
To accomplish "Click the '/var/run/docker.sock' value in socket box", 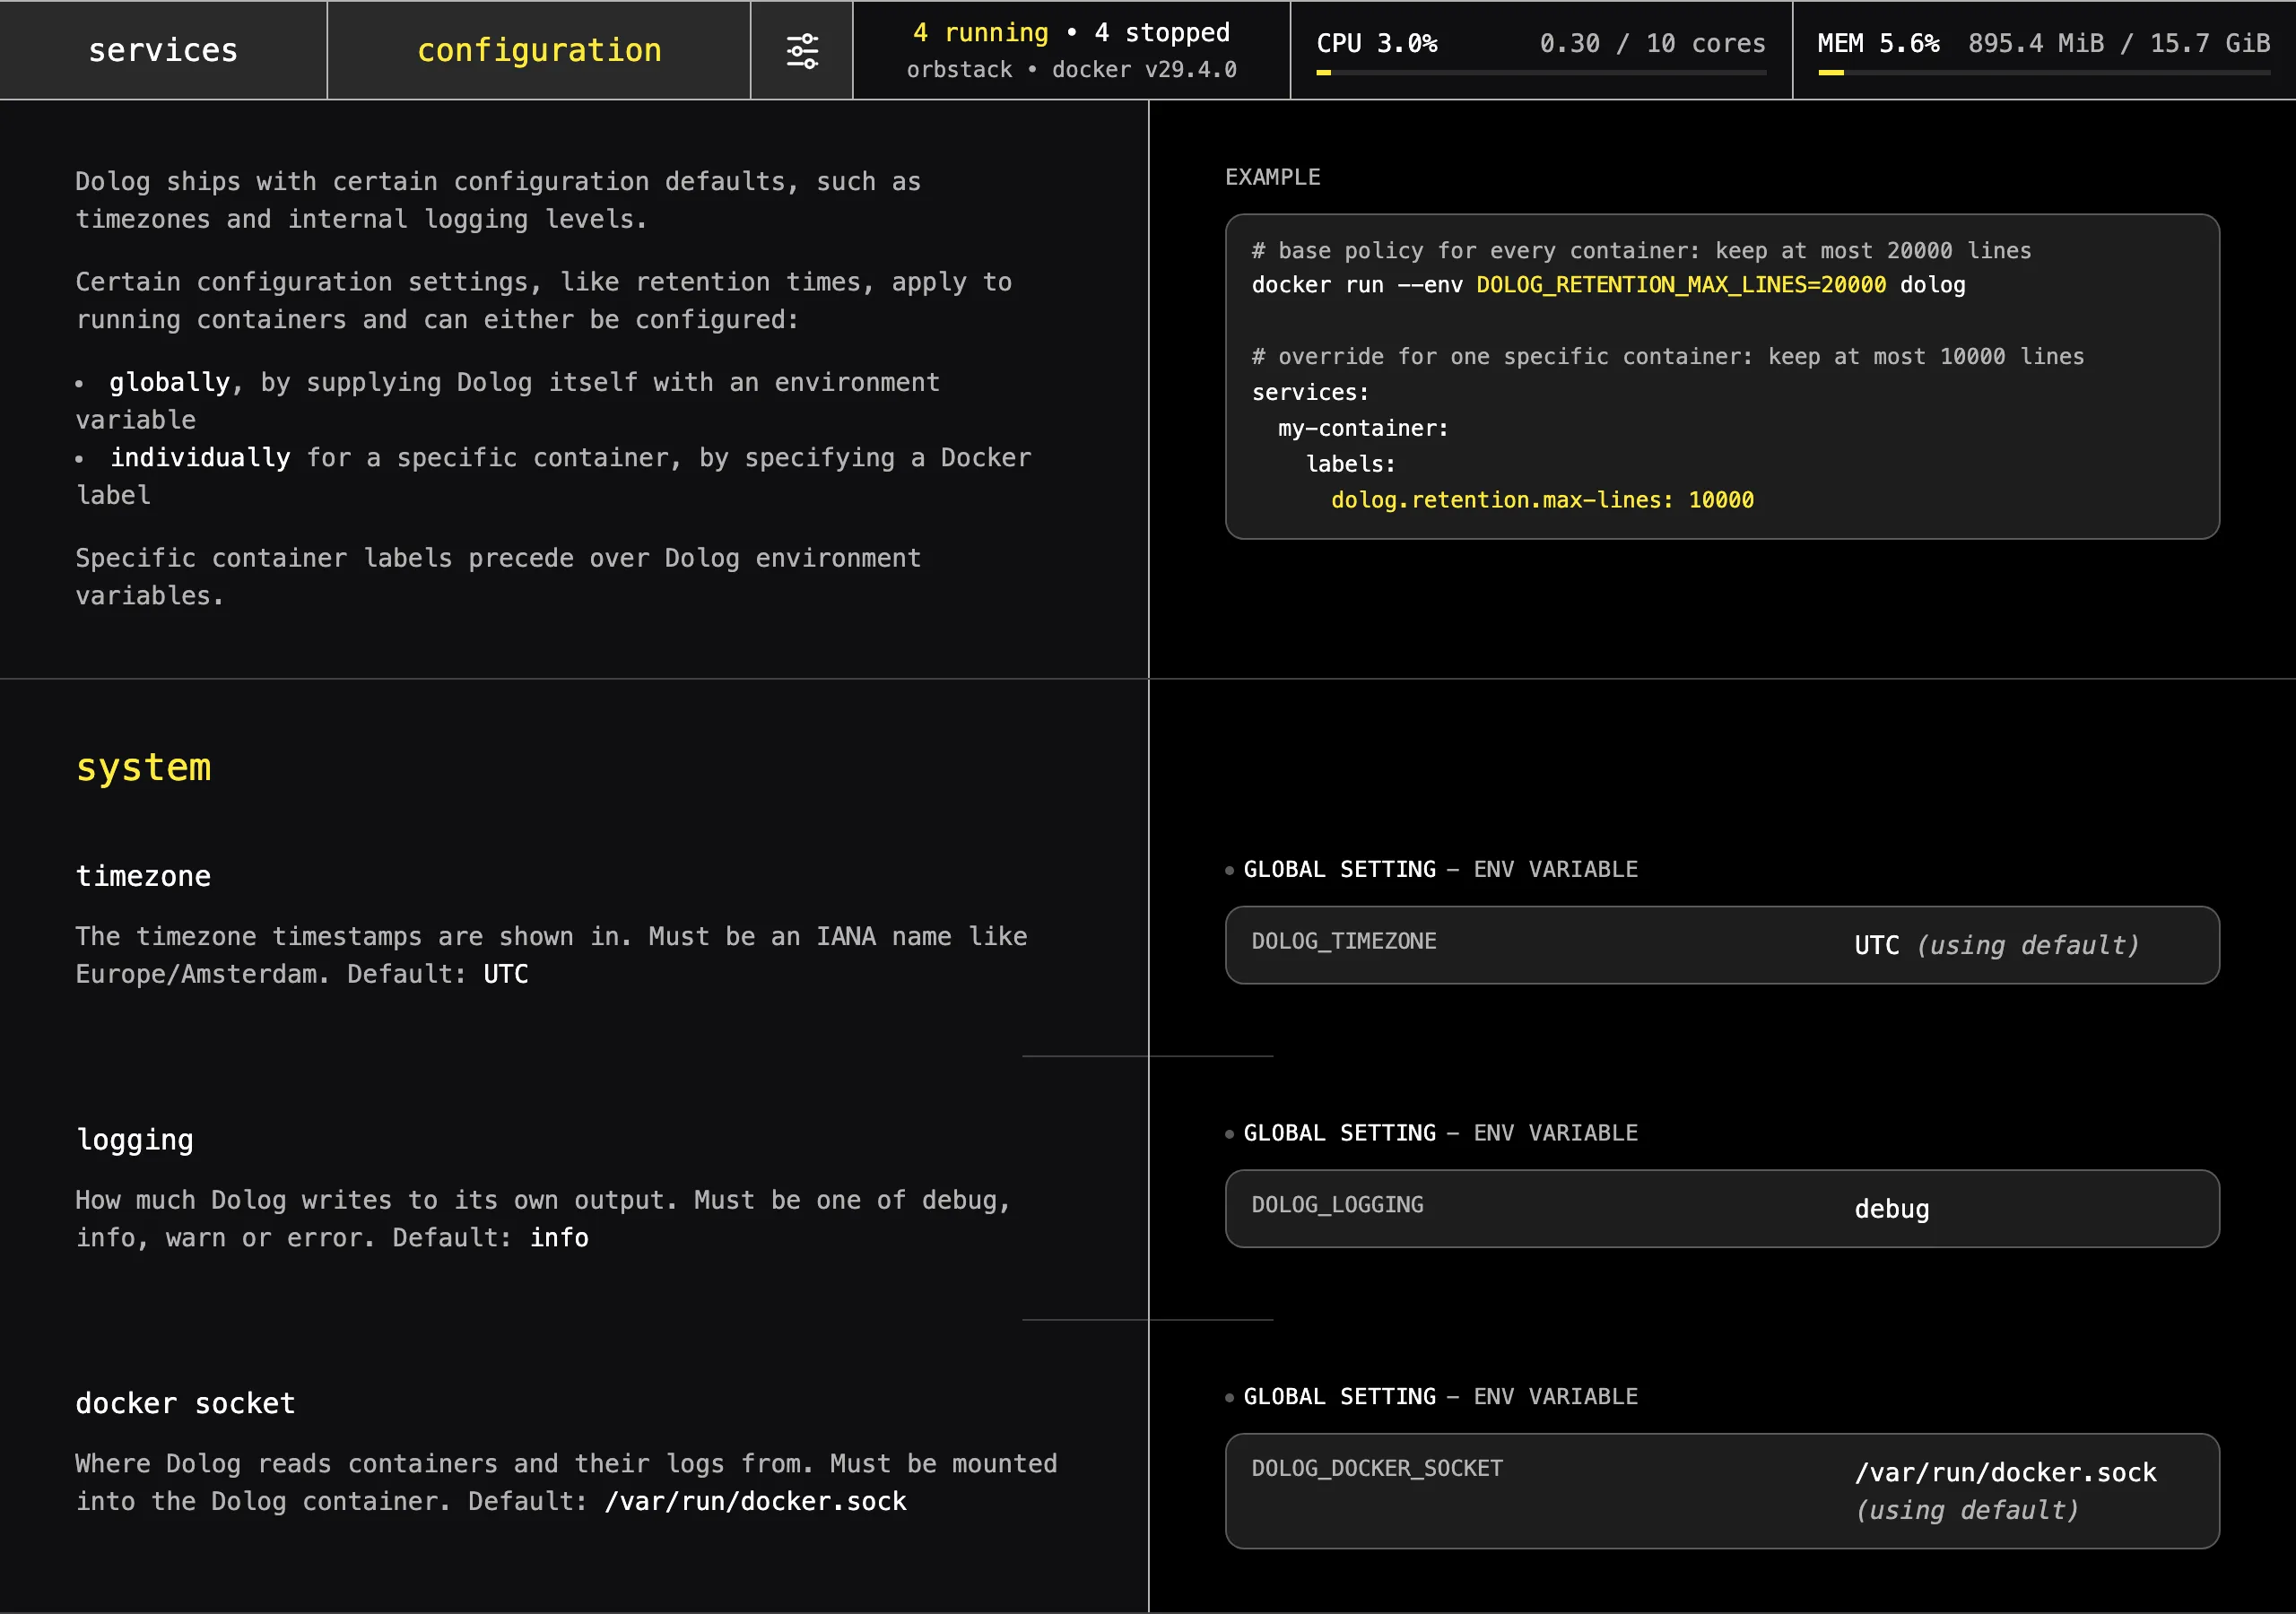I will tap(2005, 1472).
